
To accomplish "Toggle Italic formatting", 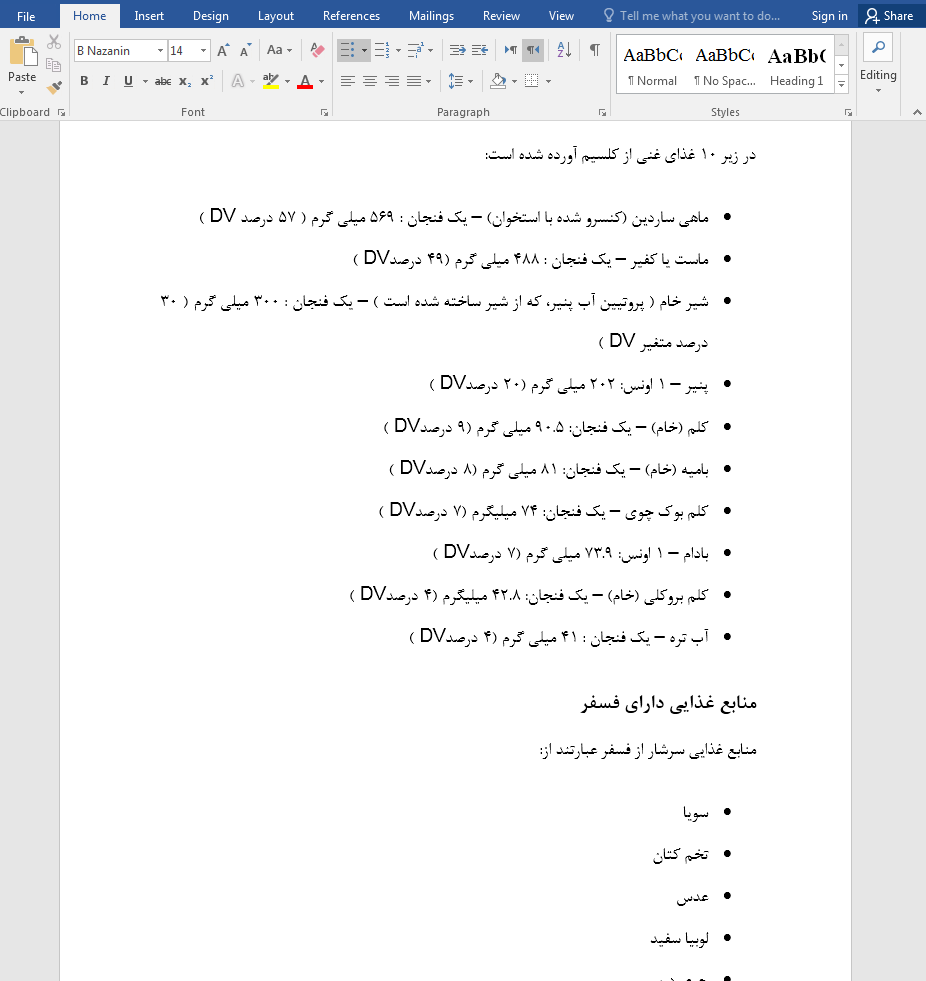I will [x=106, y=81].
